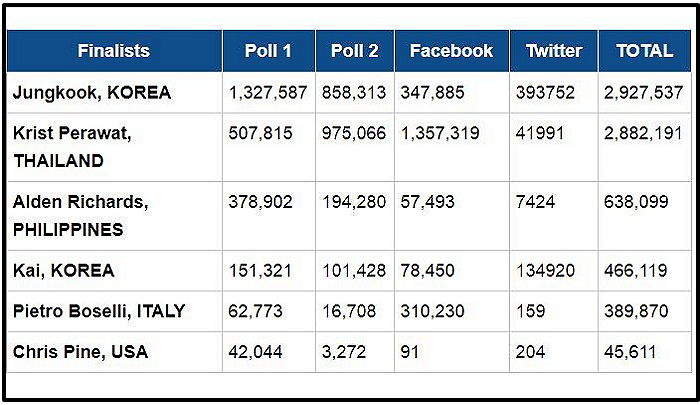The image size is (700, 405).
Task: Click the Pietro Boselli, ITALY cell
Action: [99, 311]
